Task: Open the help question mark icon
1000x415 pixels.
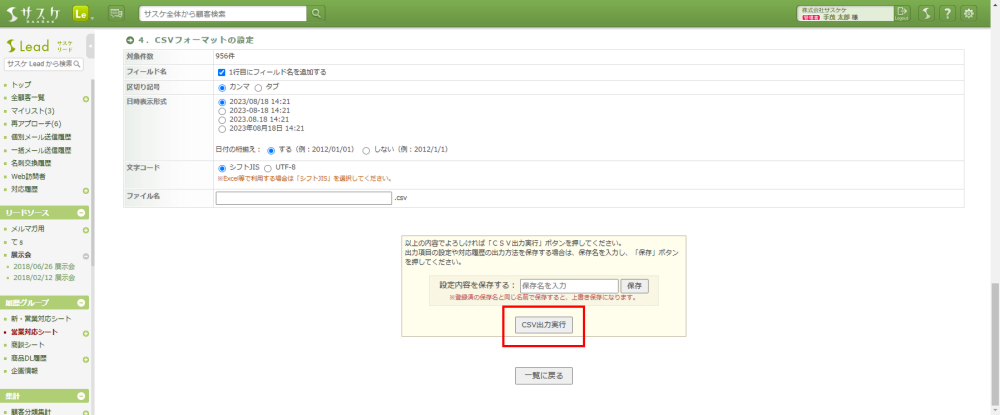Action: click(947, 13)
